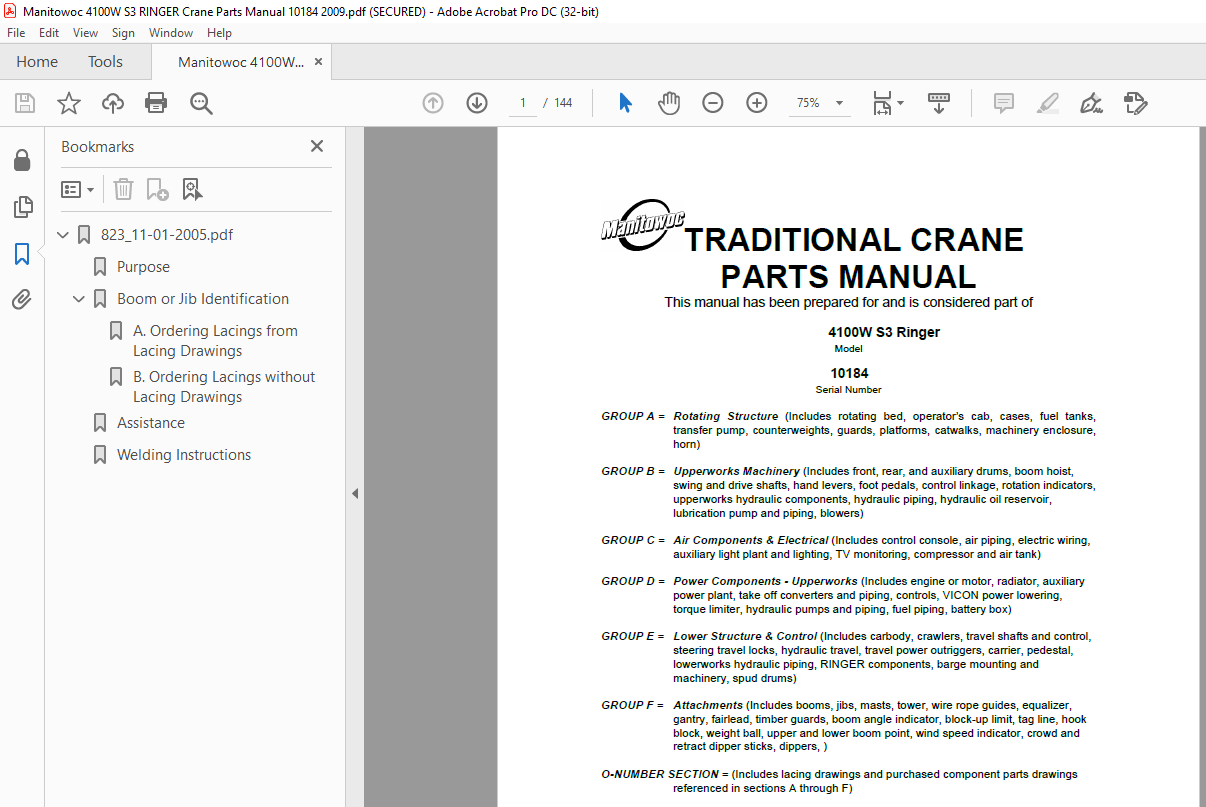This screenshot has width=1206, height=807.
Task: Open the Help menu
Action: point(219,33)
